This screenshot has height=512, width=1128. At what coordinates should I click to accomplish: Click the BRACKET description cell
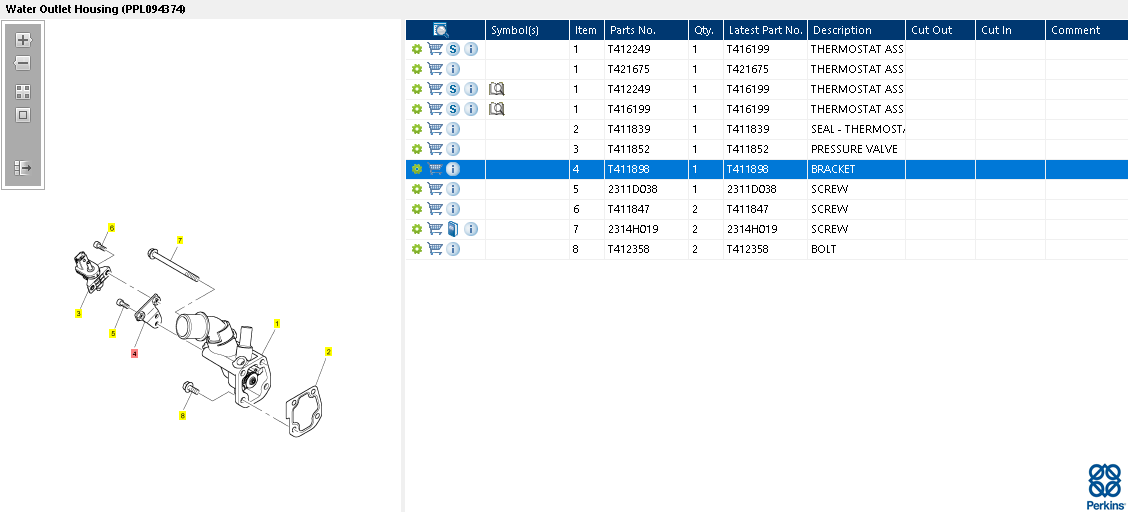[856, 169]
